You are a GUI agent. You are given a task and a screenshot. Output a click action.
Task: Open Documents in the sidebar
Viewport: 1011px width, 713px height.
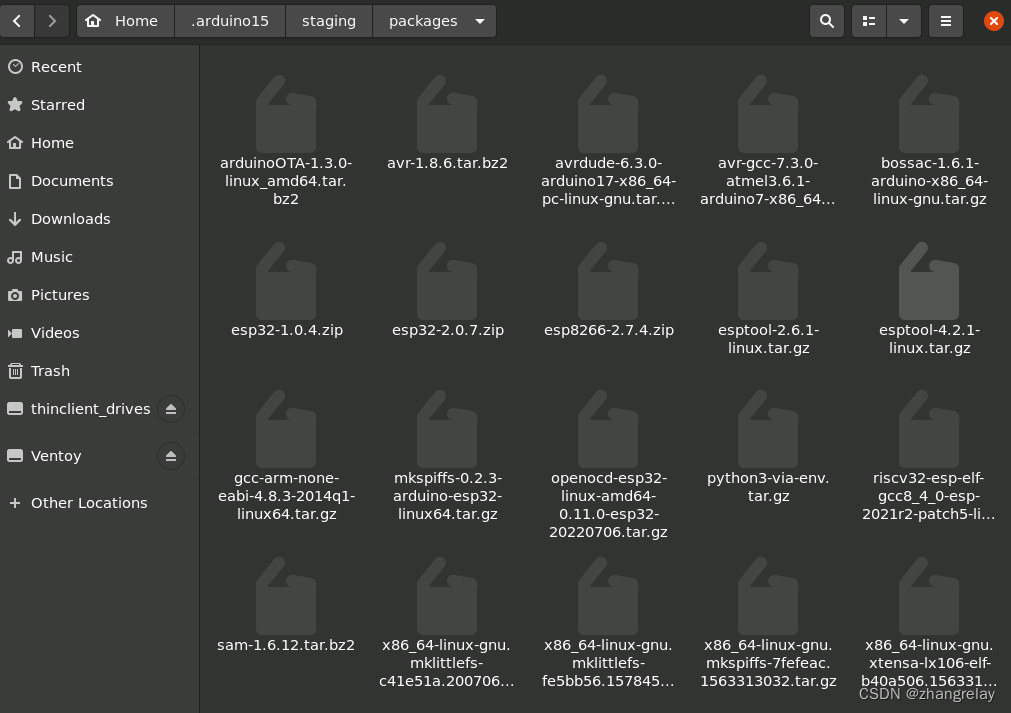[99, 181]
